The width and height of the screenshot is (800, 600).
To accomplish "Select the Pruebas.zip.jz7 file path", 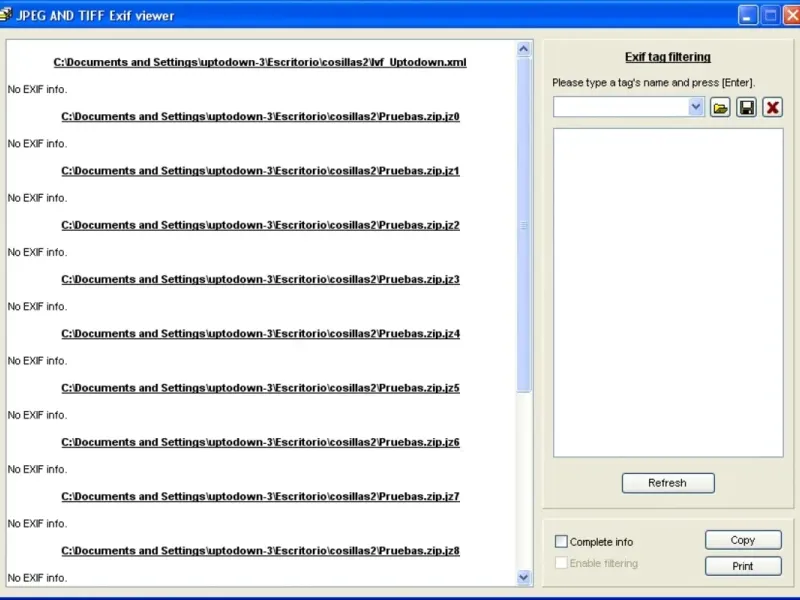I will coord(260,496).
